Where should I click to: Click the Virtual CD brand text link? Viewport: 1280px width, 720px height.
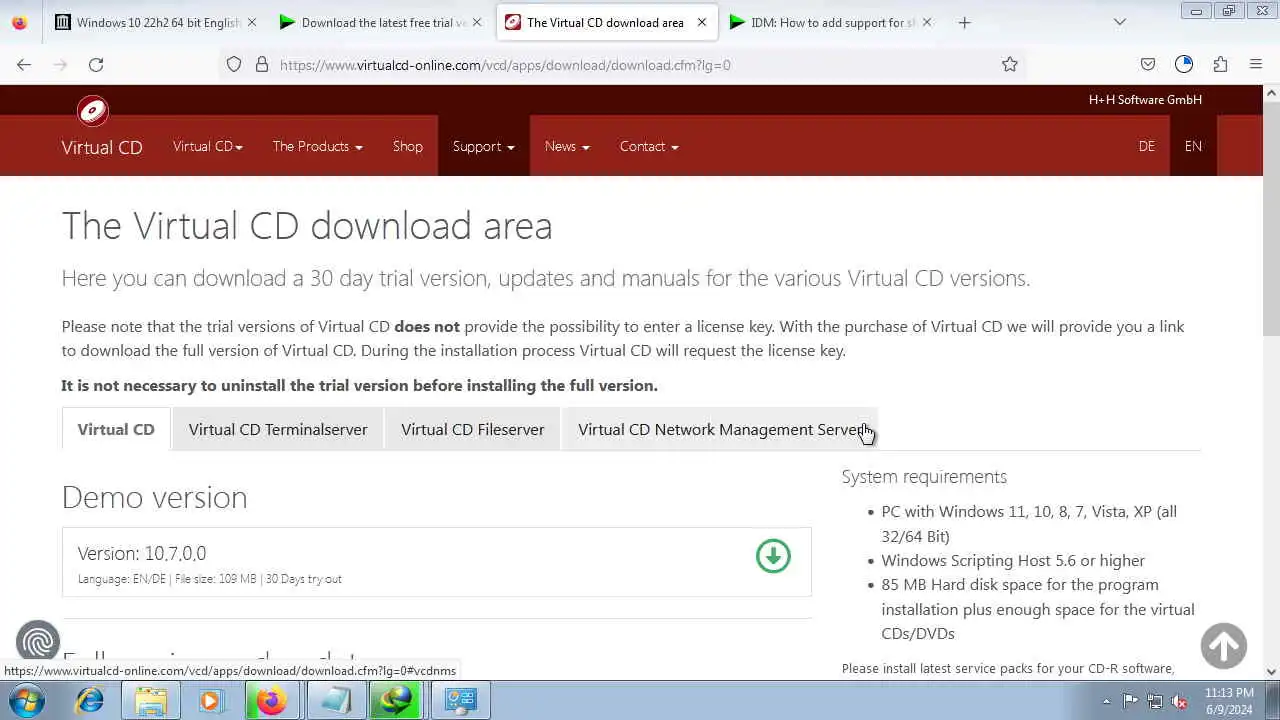[x=102, y=147]
